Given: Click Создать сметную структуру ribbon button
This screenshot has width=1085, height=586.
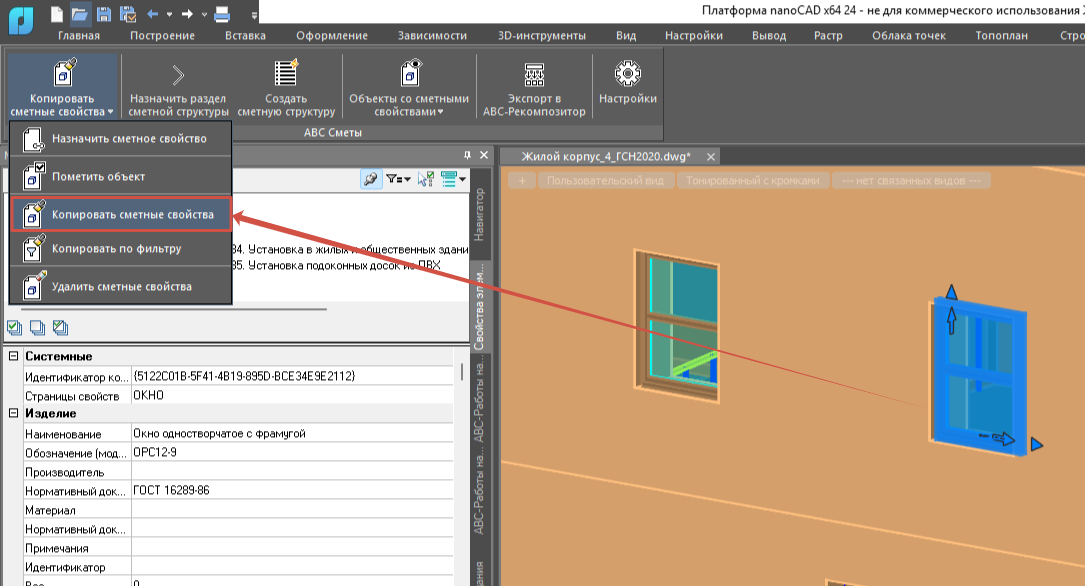Looking at the screenshot, I should (x=286, y=87).
